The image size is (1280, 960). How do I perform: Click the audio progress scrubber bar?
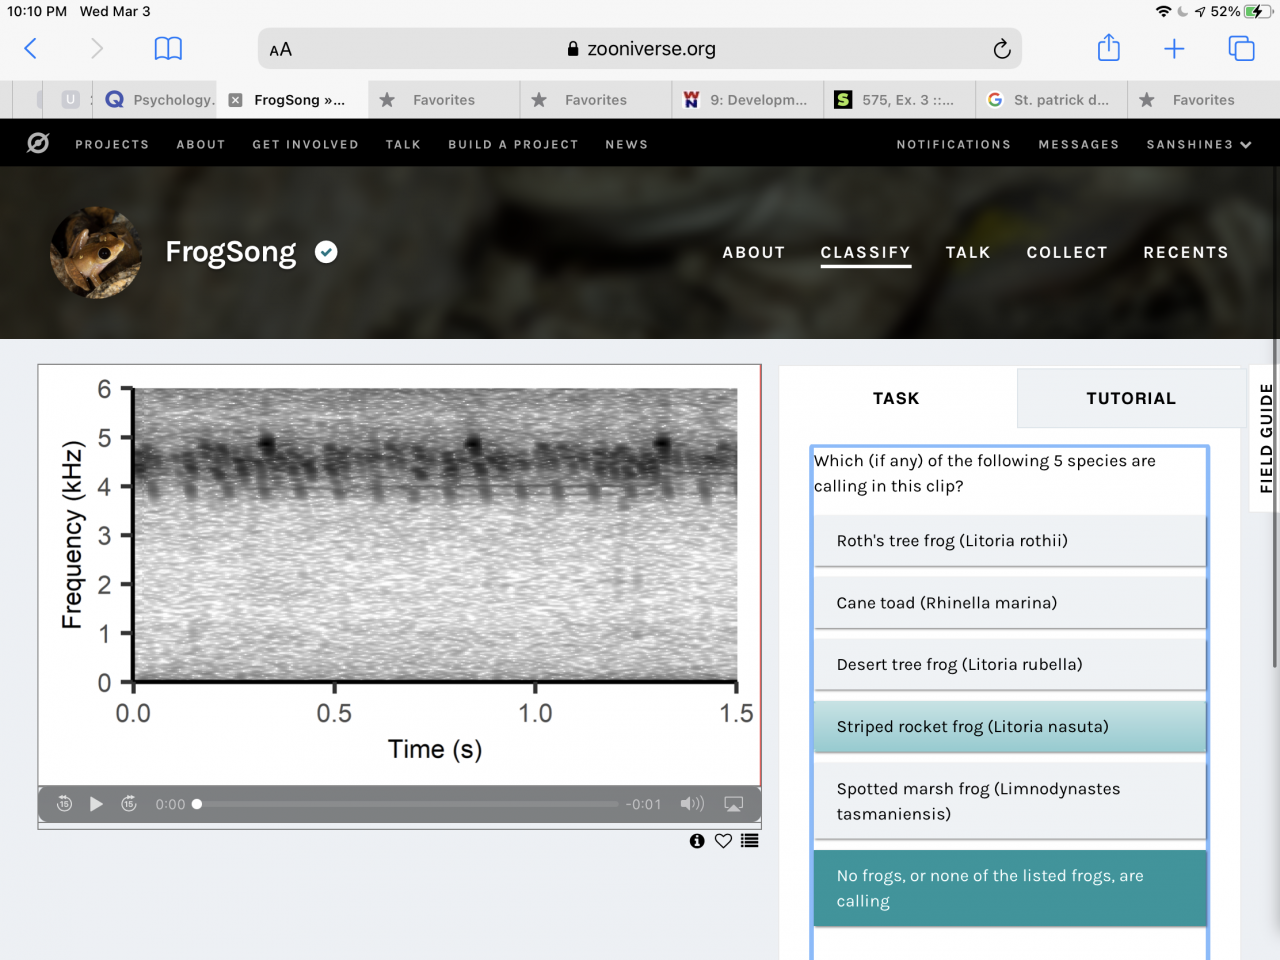tap(410, 804)
